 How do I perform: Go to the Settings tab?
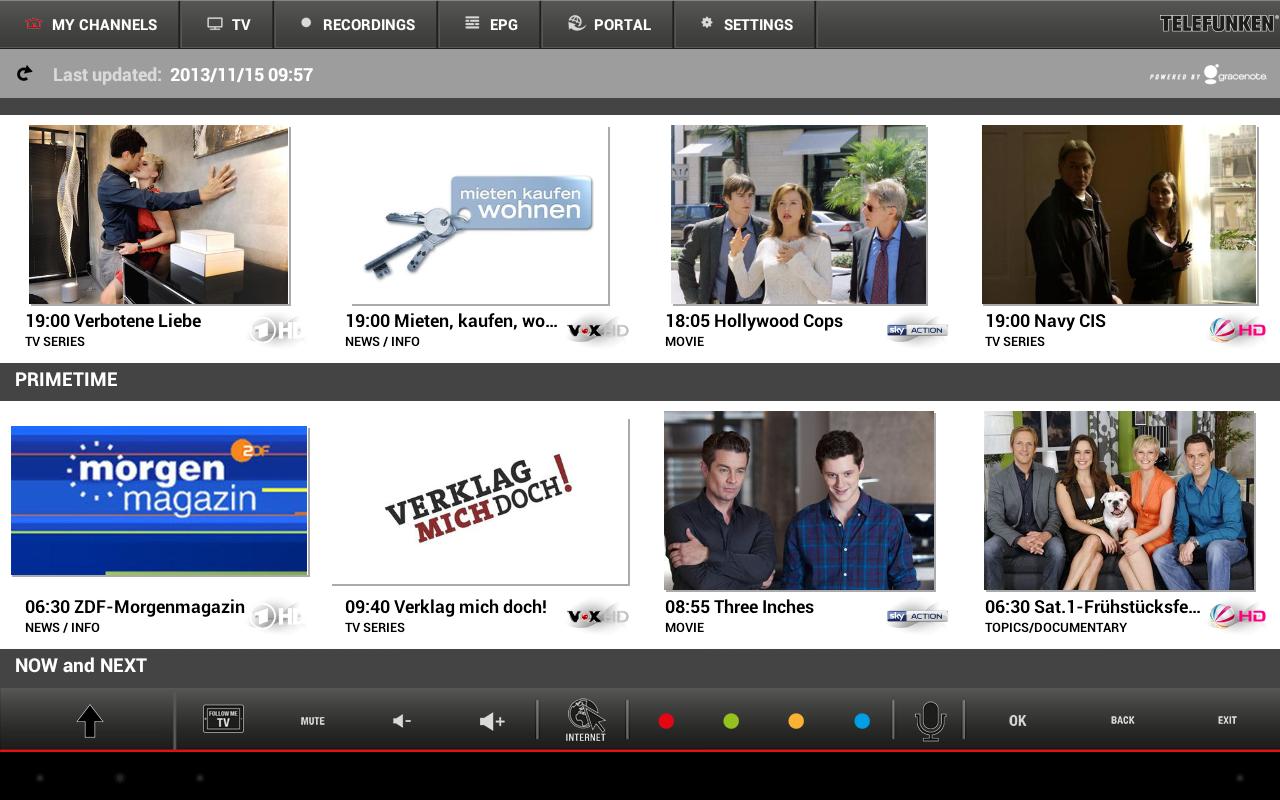click(x=745, y=24)
